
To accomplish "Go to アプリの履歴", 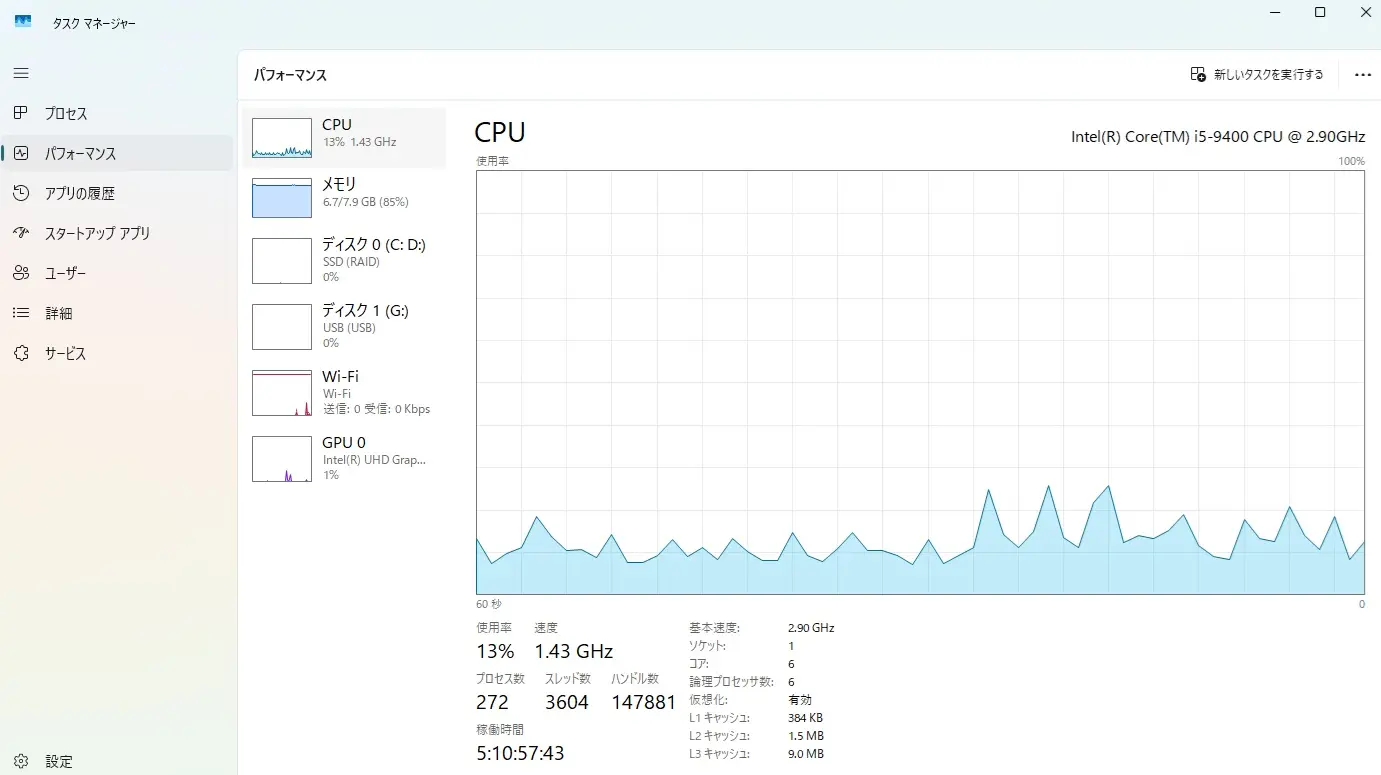I will [117, 193].
